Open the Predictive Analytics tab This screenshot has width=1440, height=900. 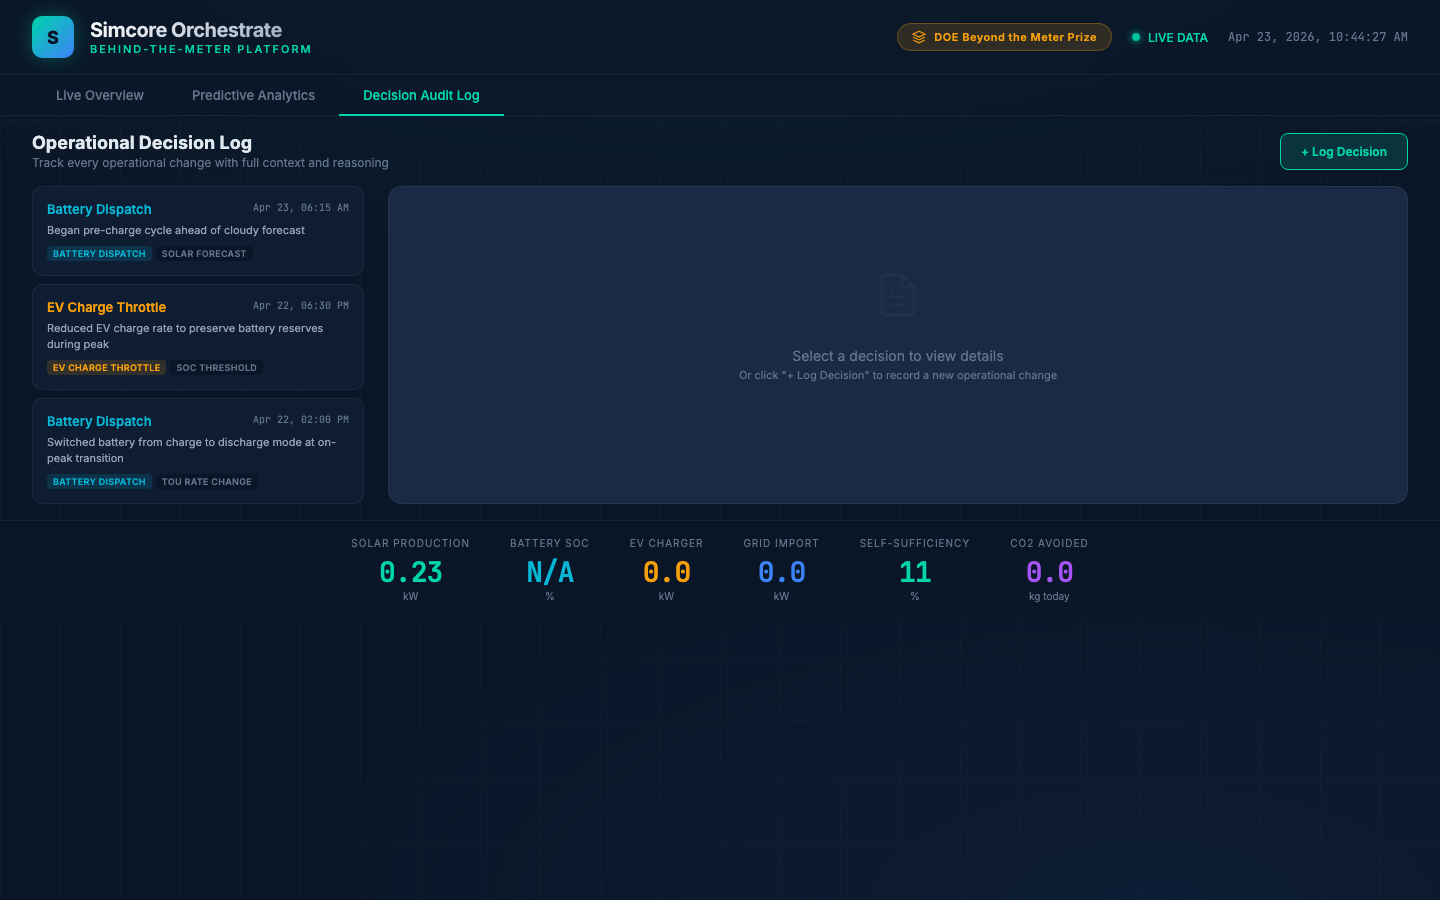(x=253, y=95)
